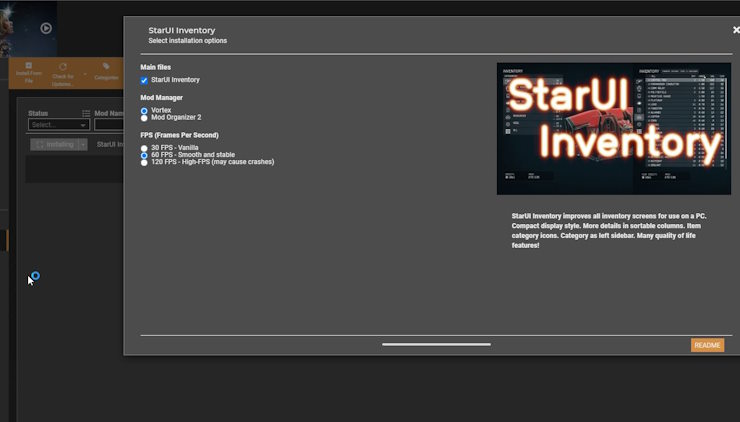Open the Categories toolbar item
This screenshot has width=740, height=422.
pos(106,72)
